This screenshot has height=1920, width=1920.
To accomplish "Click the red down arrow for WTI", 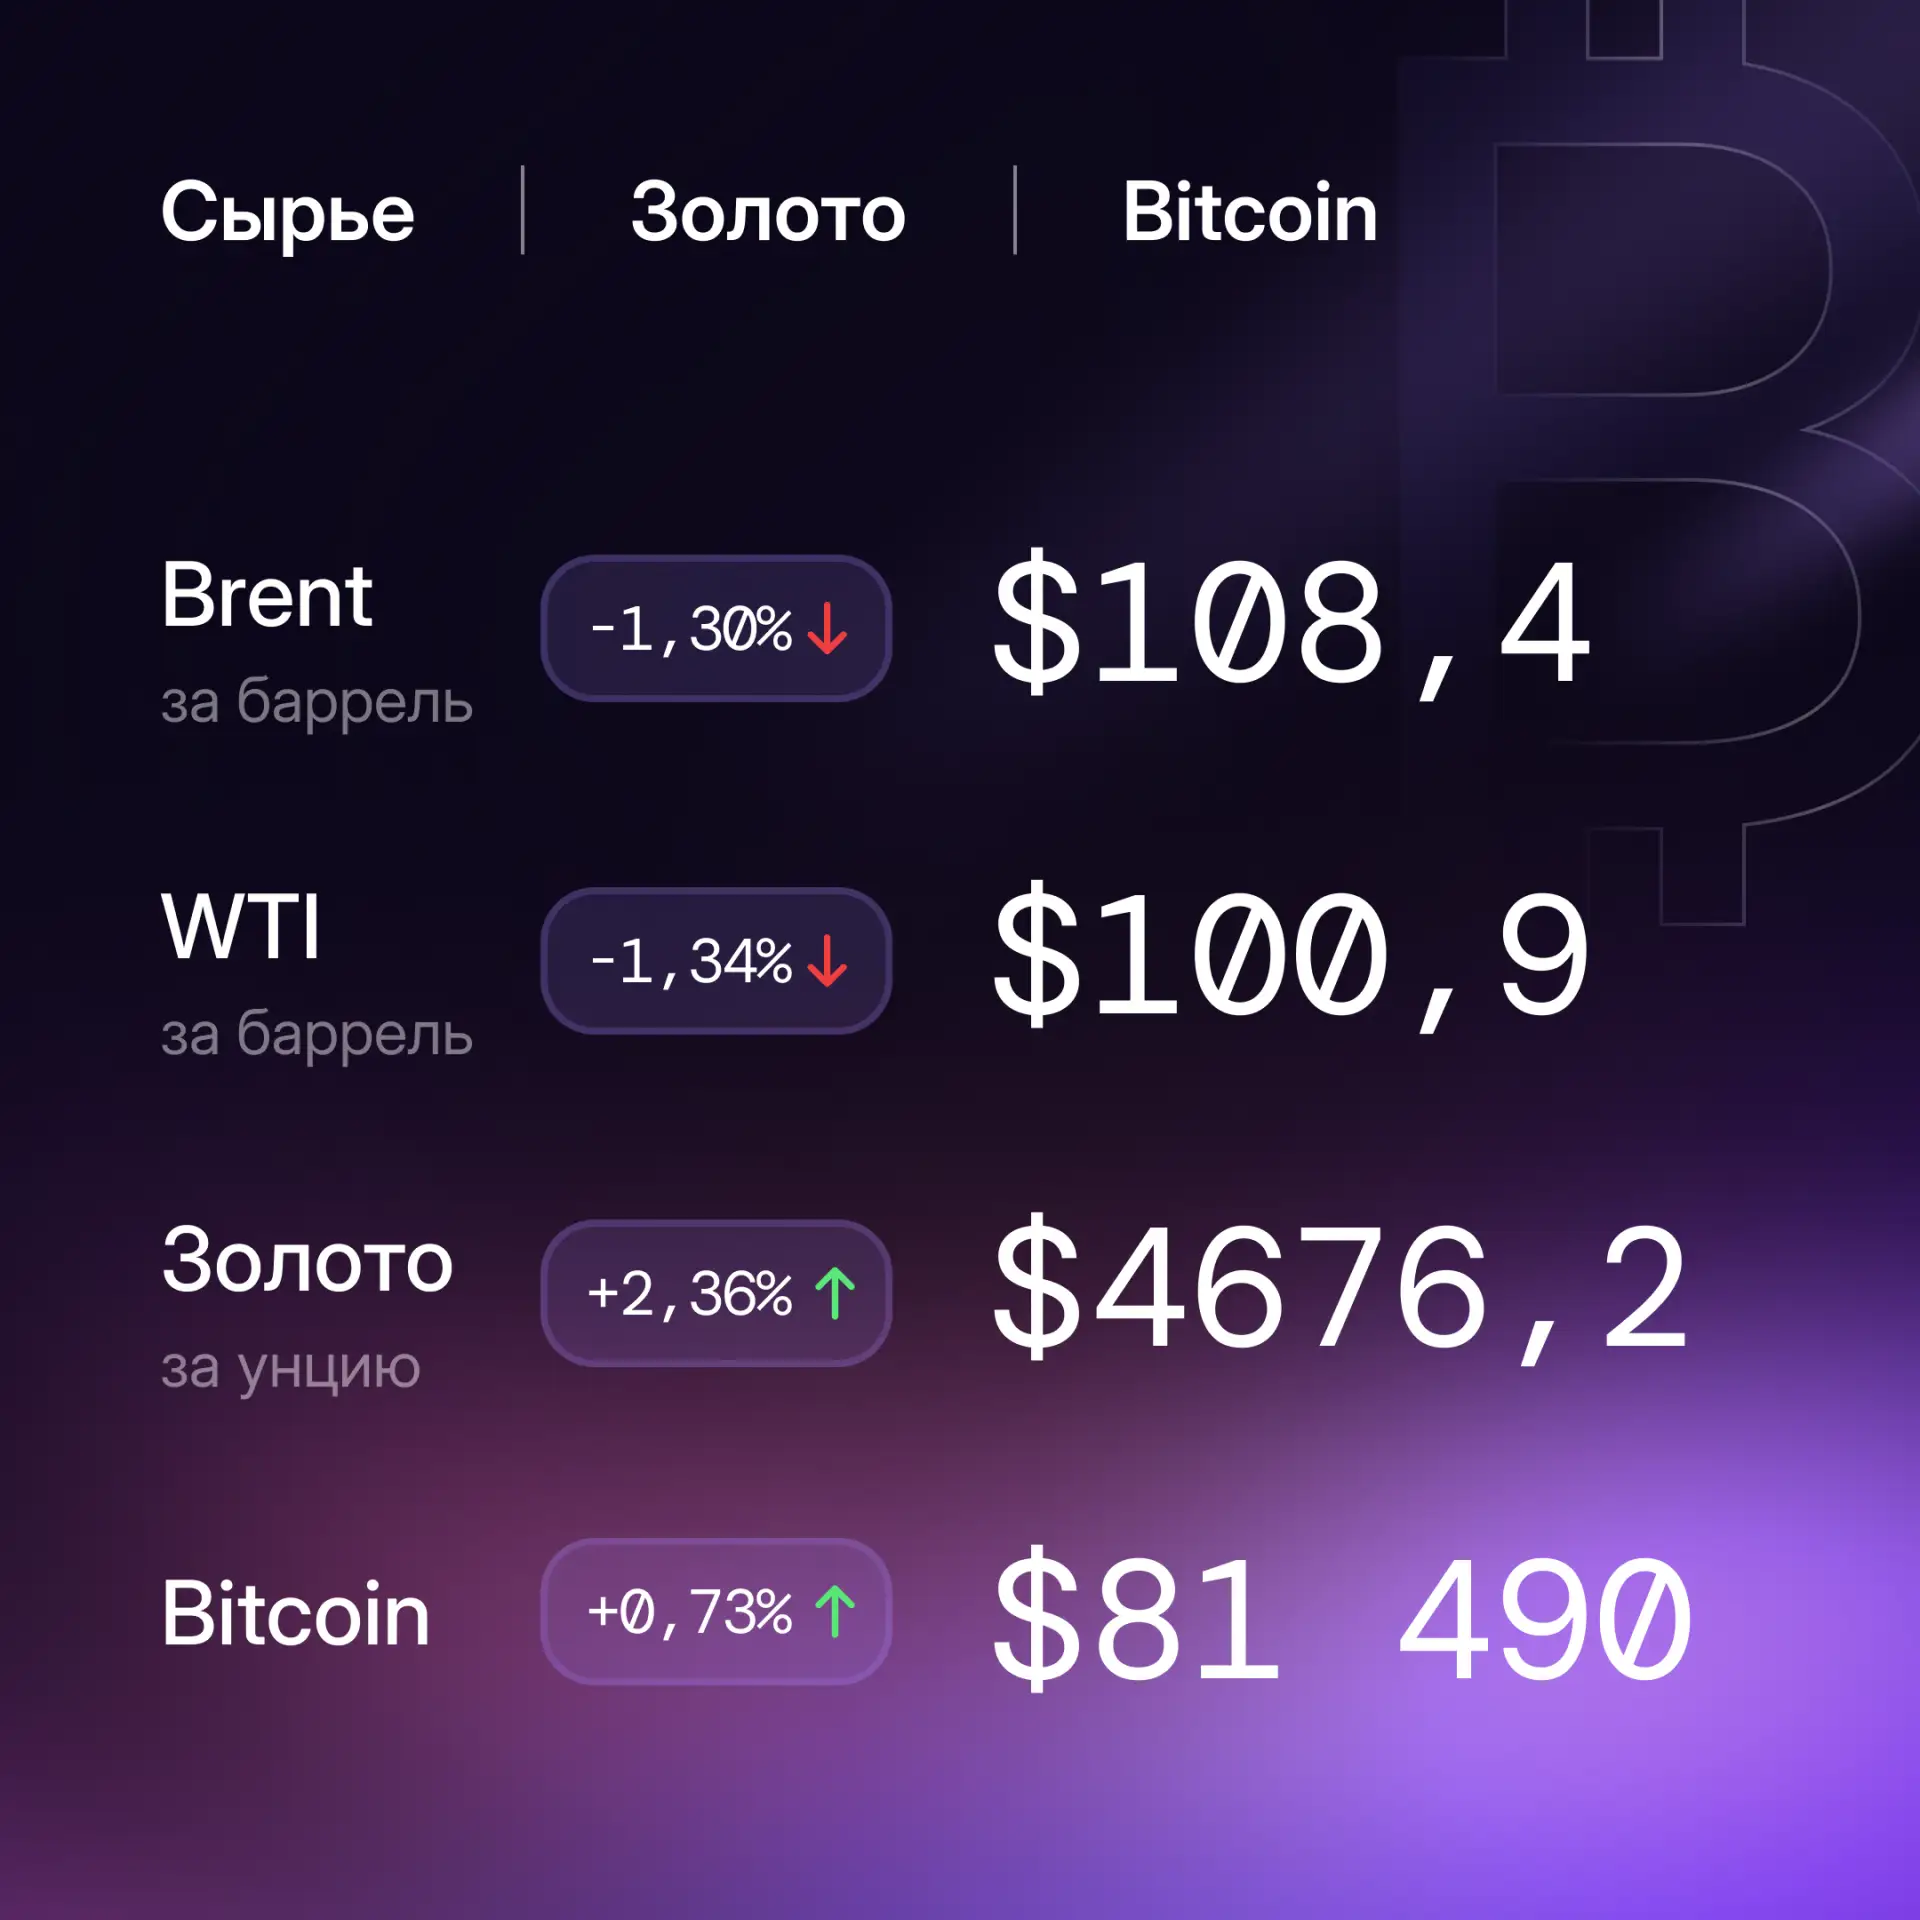I will [827, 961].
